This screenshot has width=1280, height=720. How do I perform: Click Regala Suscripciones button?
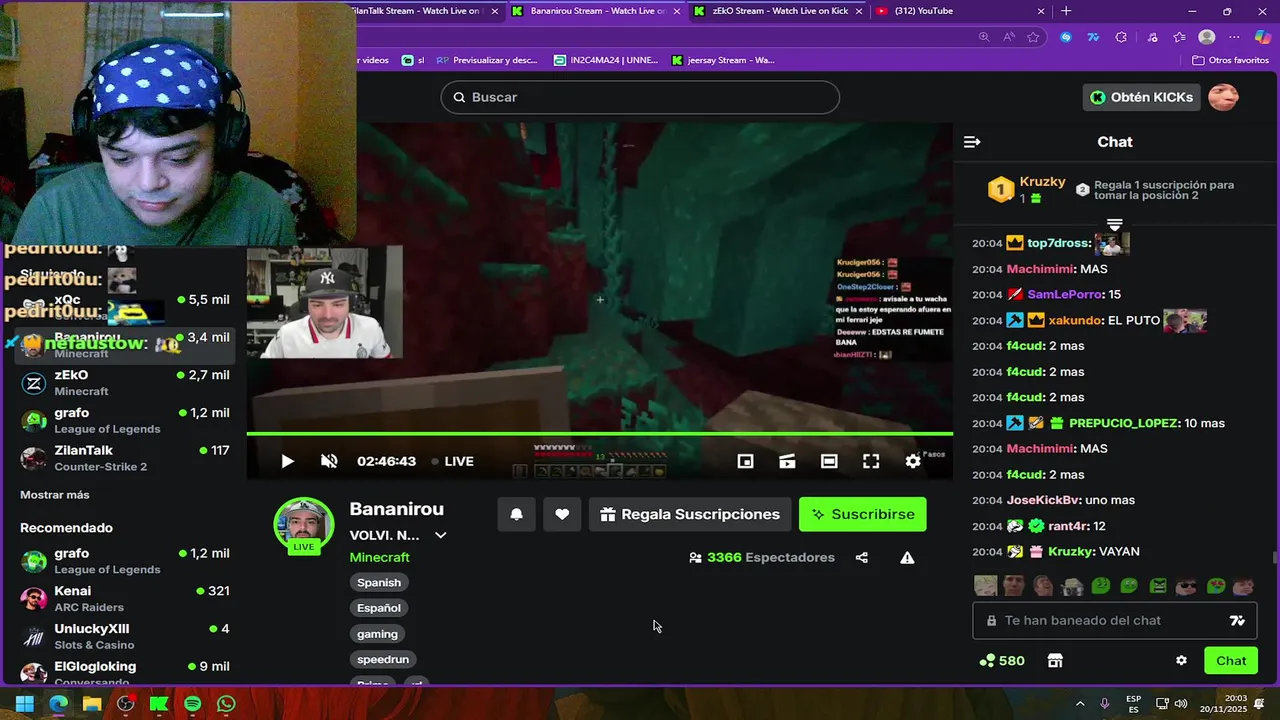click(690, 514)
